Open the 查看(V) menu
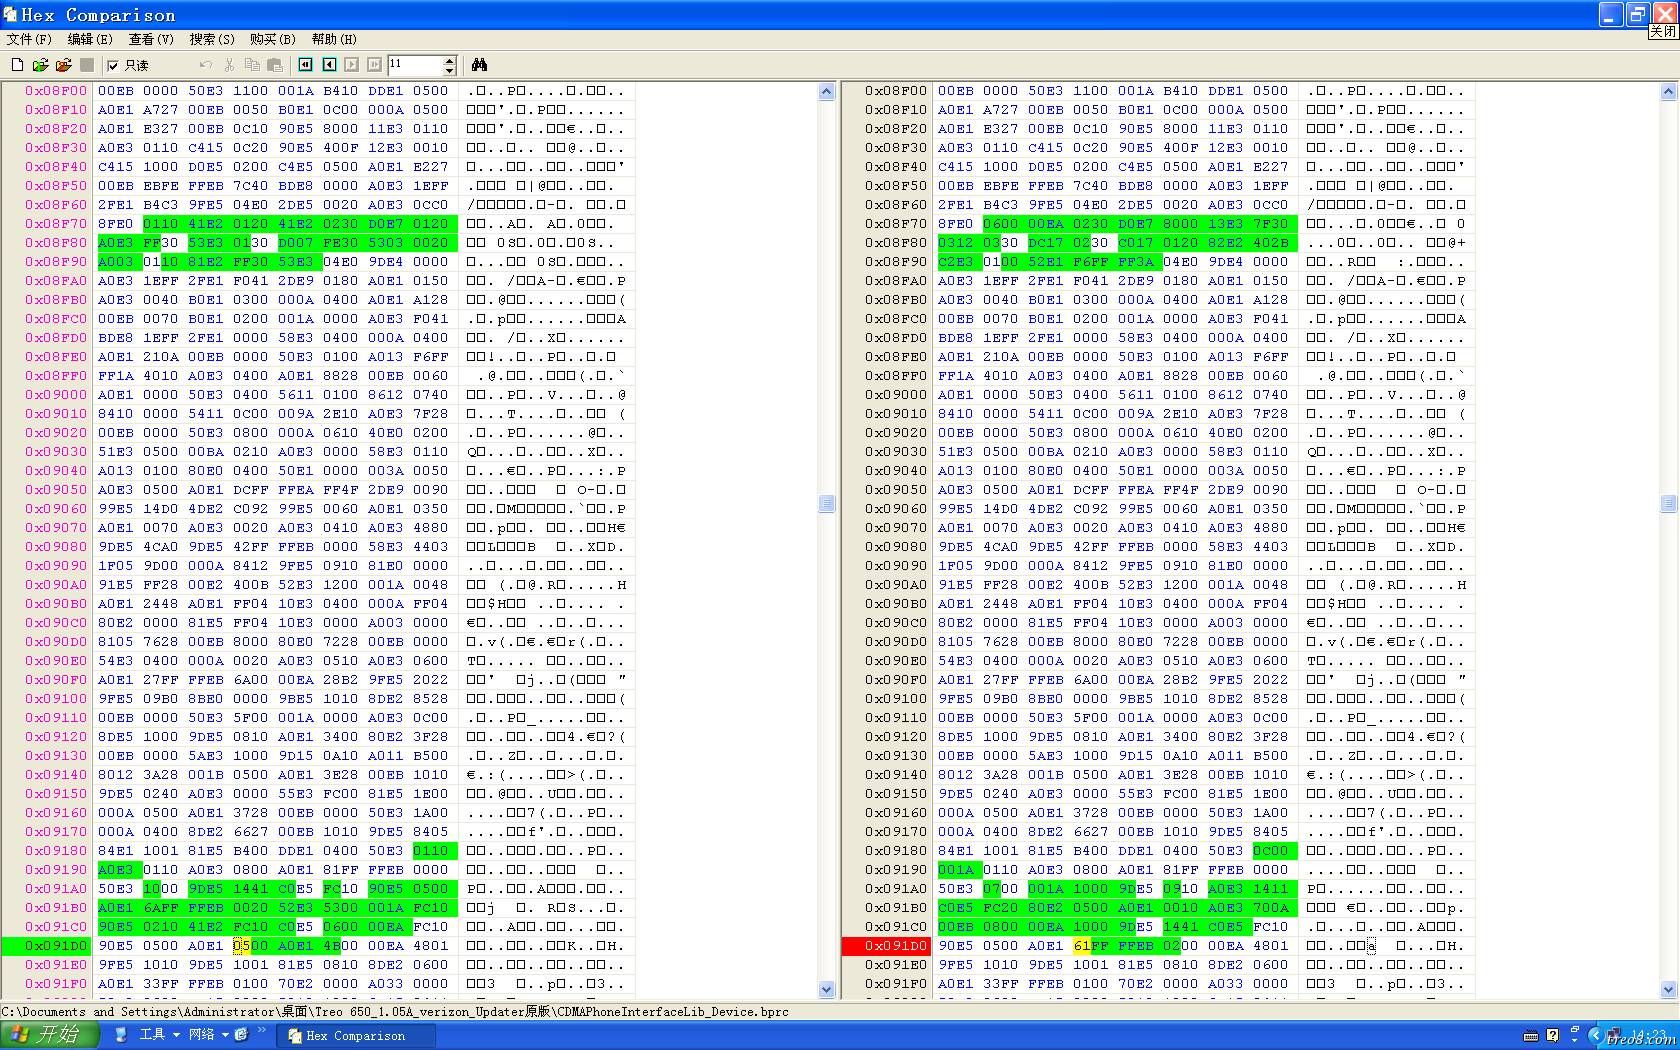This screenshot has width=1680, height=1050. click(151, 39)
